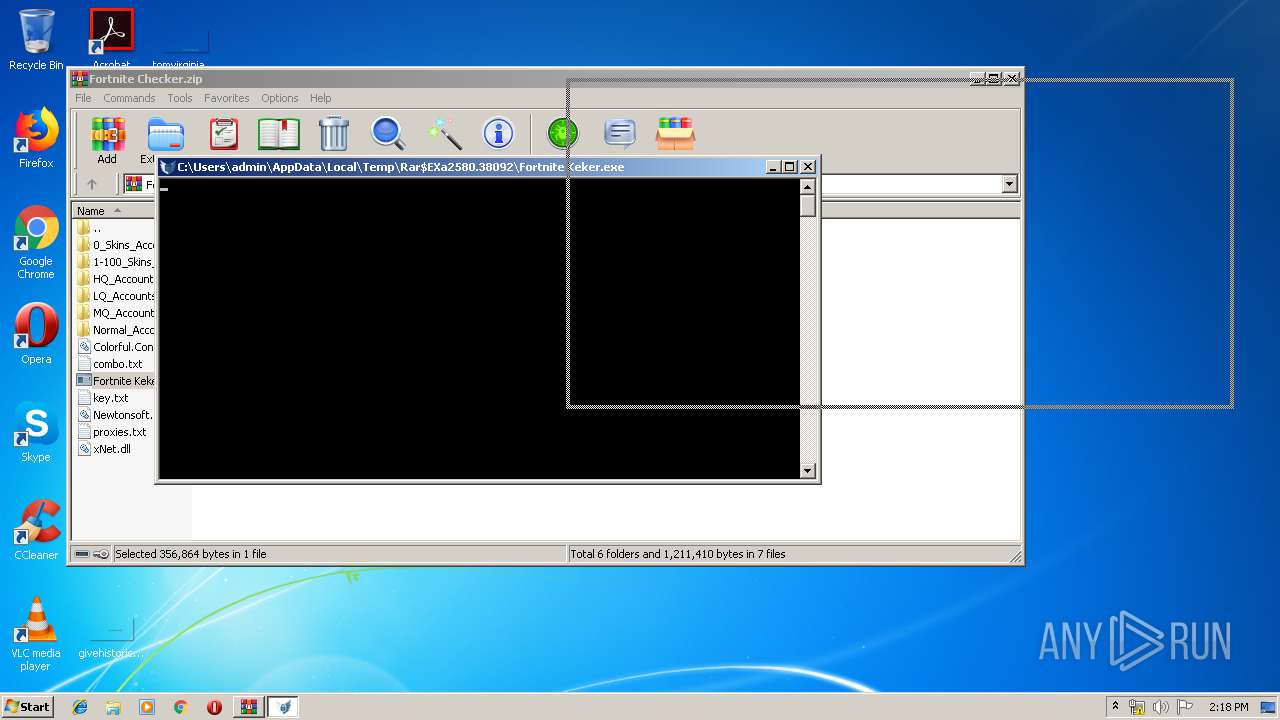This screenshot has width=1280, height=720.
Task: Click the Add toolbar icon in WinRAR
Action: (107, 140)
